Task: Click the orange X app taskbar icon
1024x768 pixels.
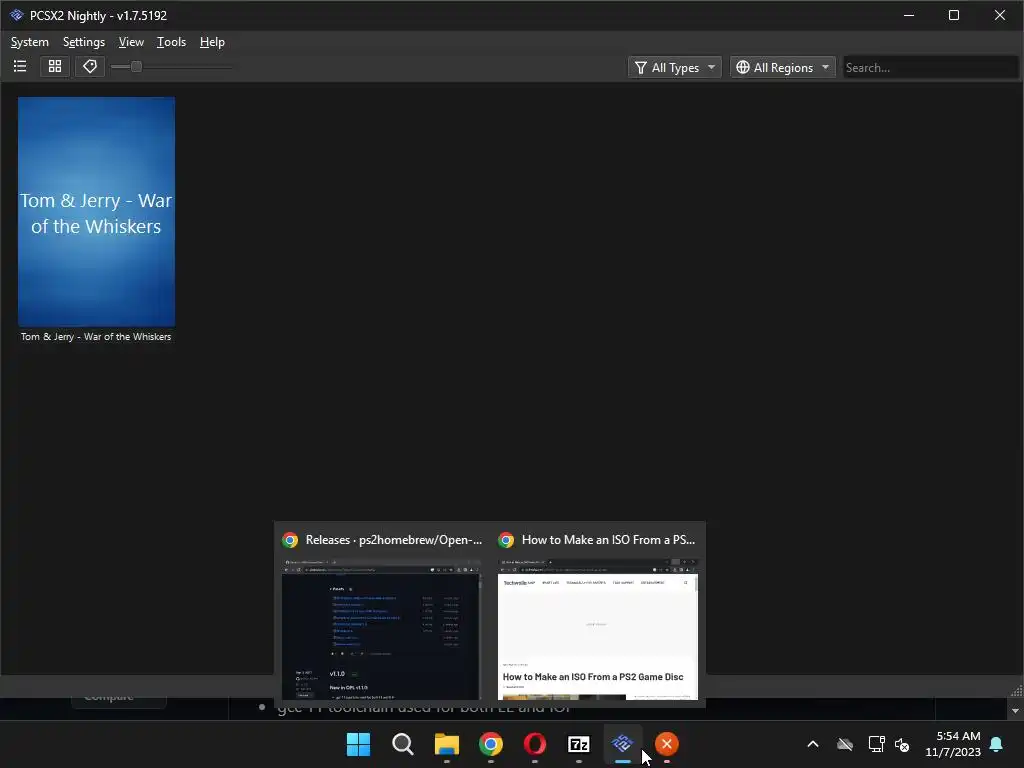Action: tap(667, 744)
